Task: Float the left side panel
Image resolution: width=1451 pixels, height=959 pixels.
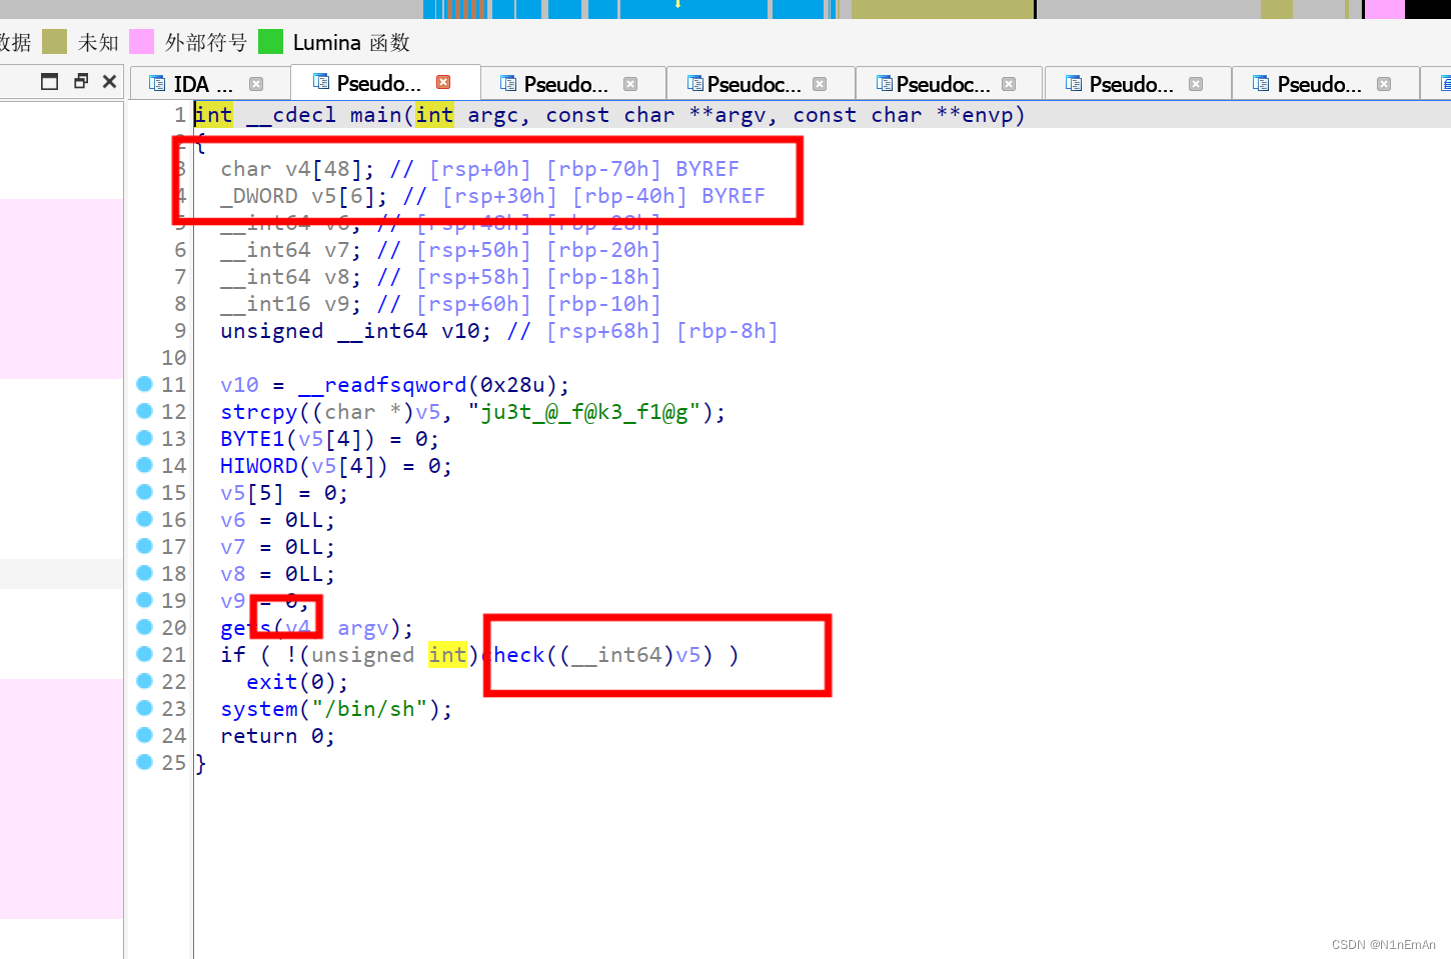Action: pos(81,81)
